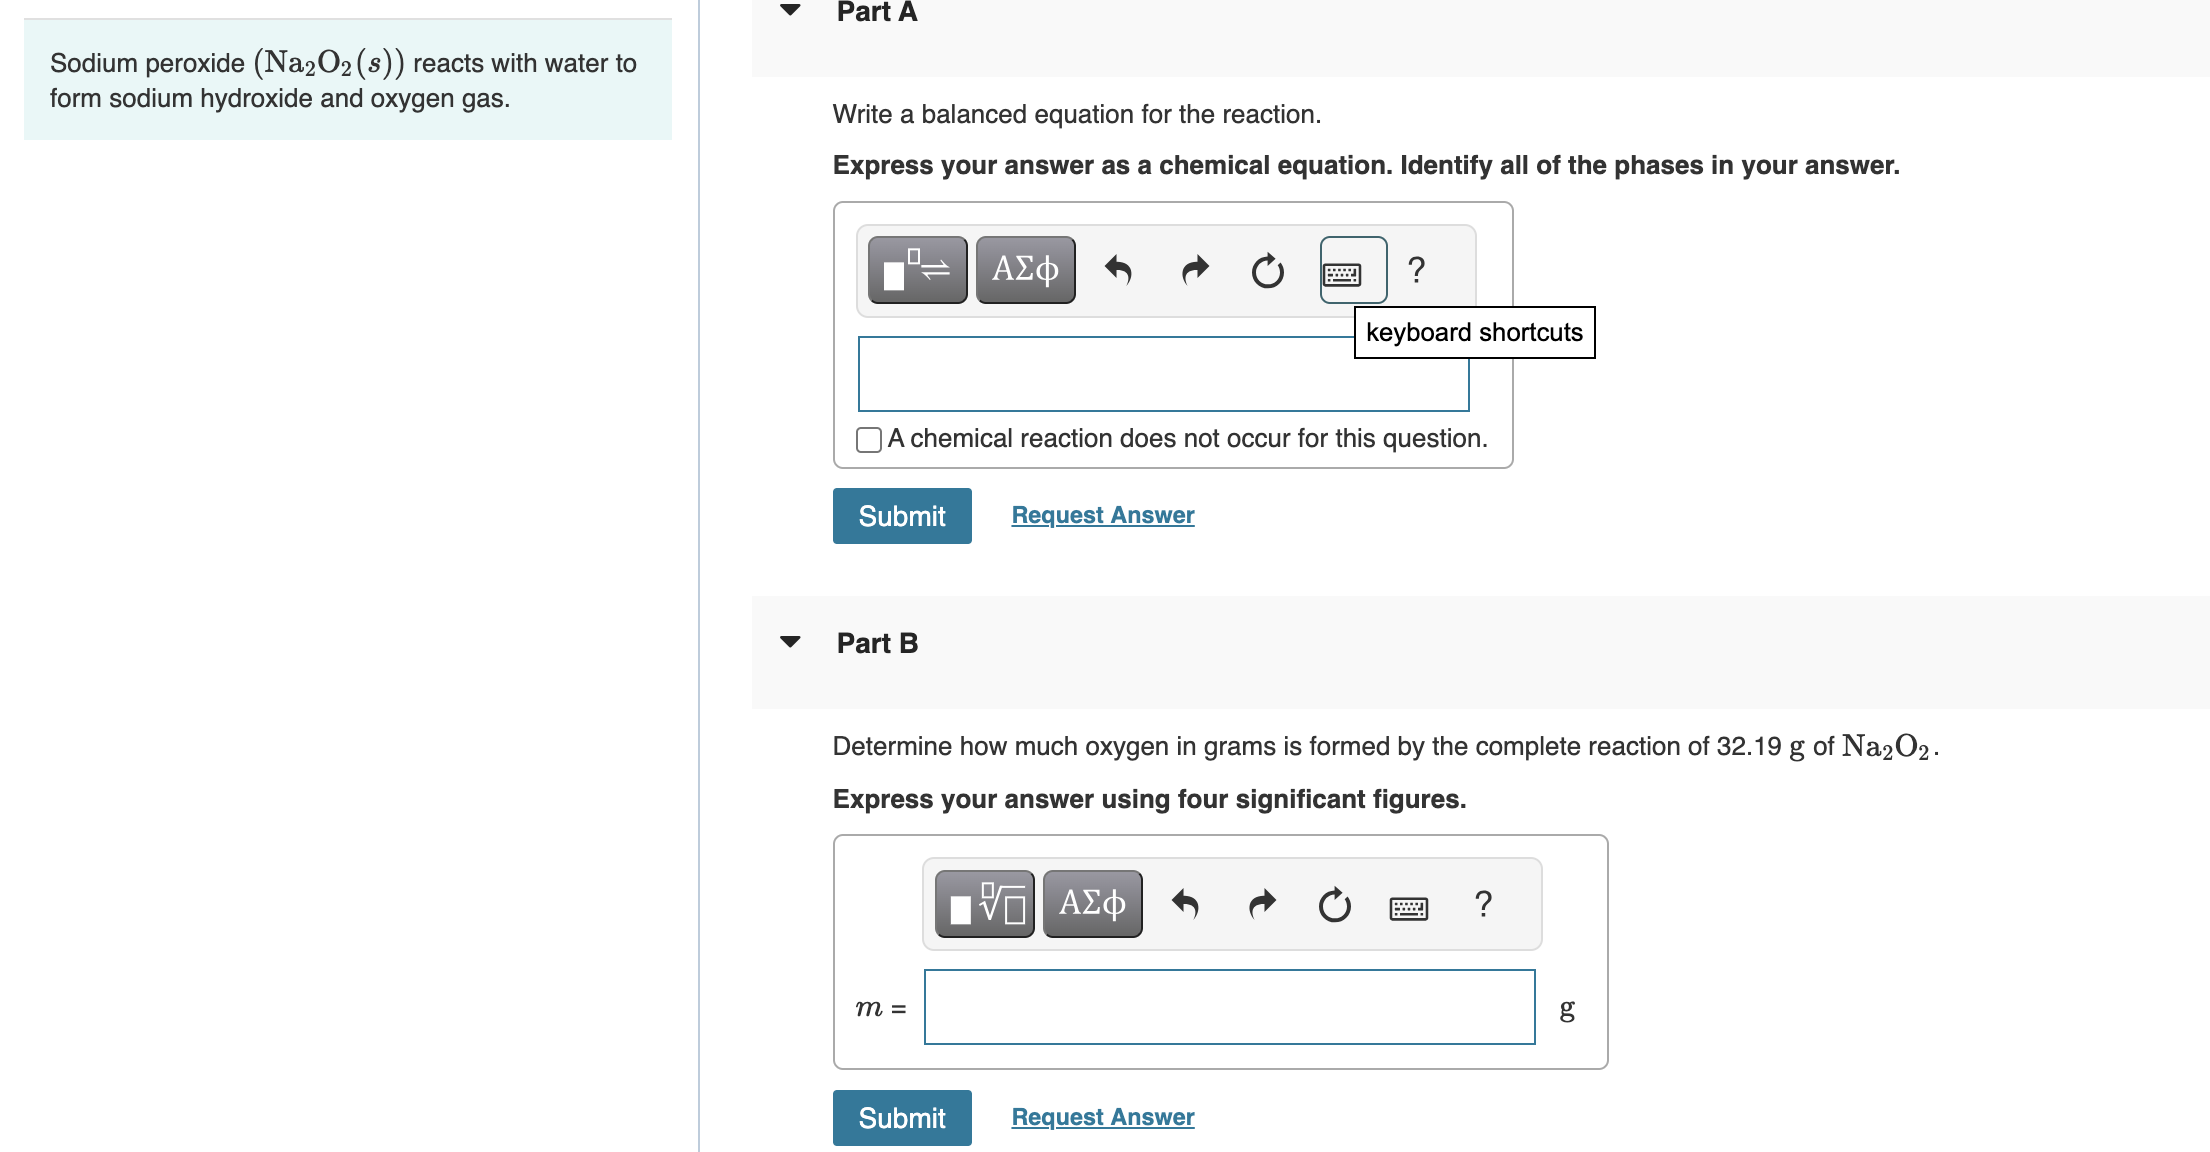The height and width of the screenshot is (1152, 2210).
Task: Open help via the question mark in Part A
Action: pyautogui.click(x=1417, y=268)
